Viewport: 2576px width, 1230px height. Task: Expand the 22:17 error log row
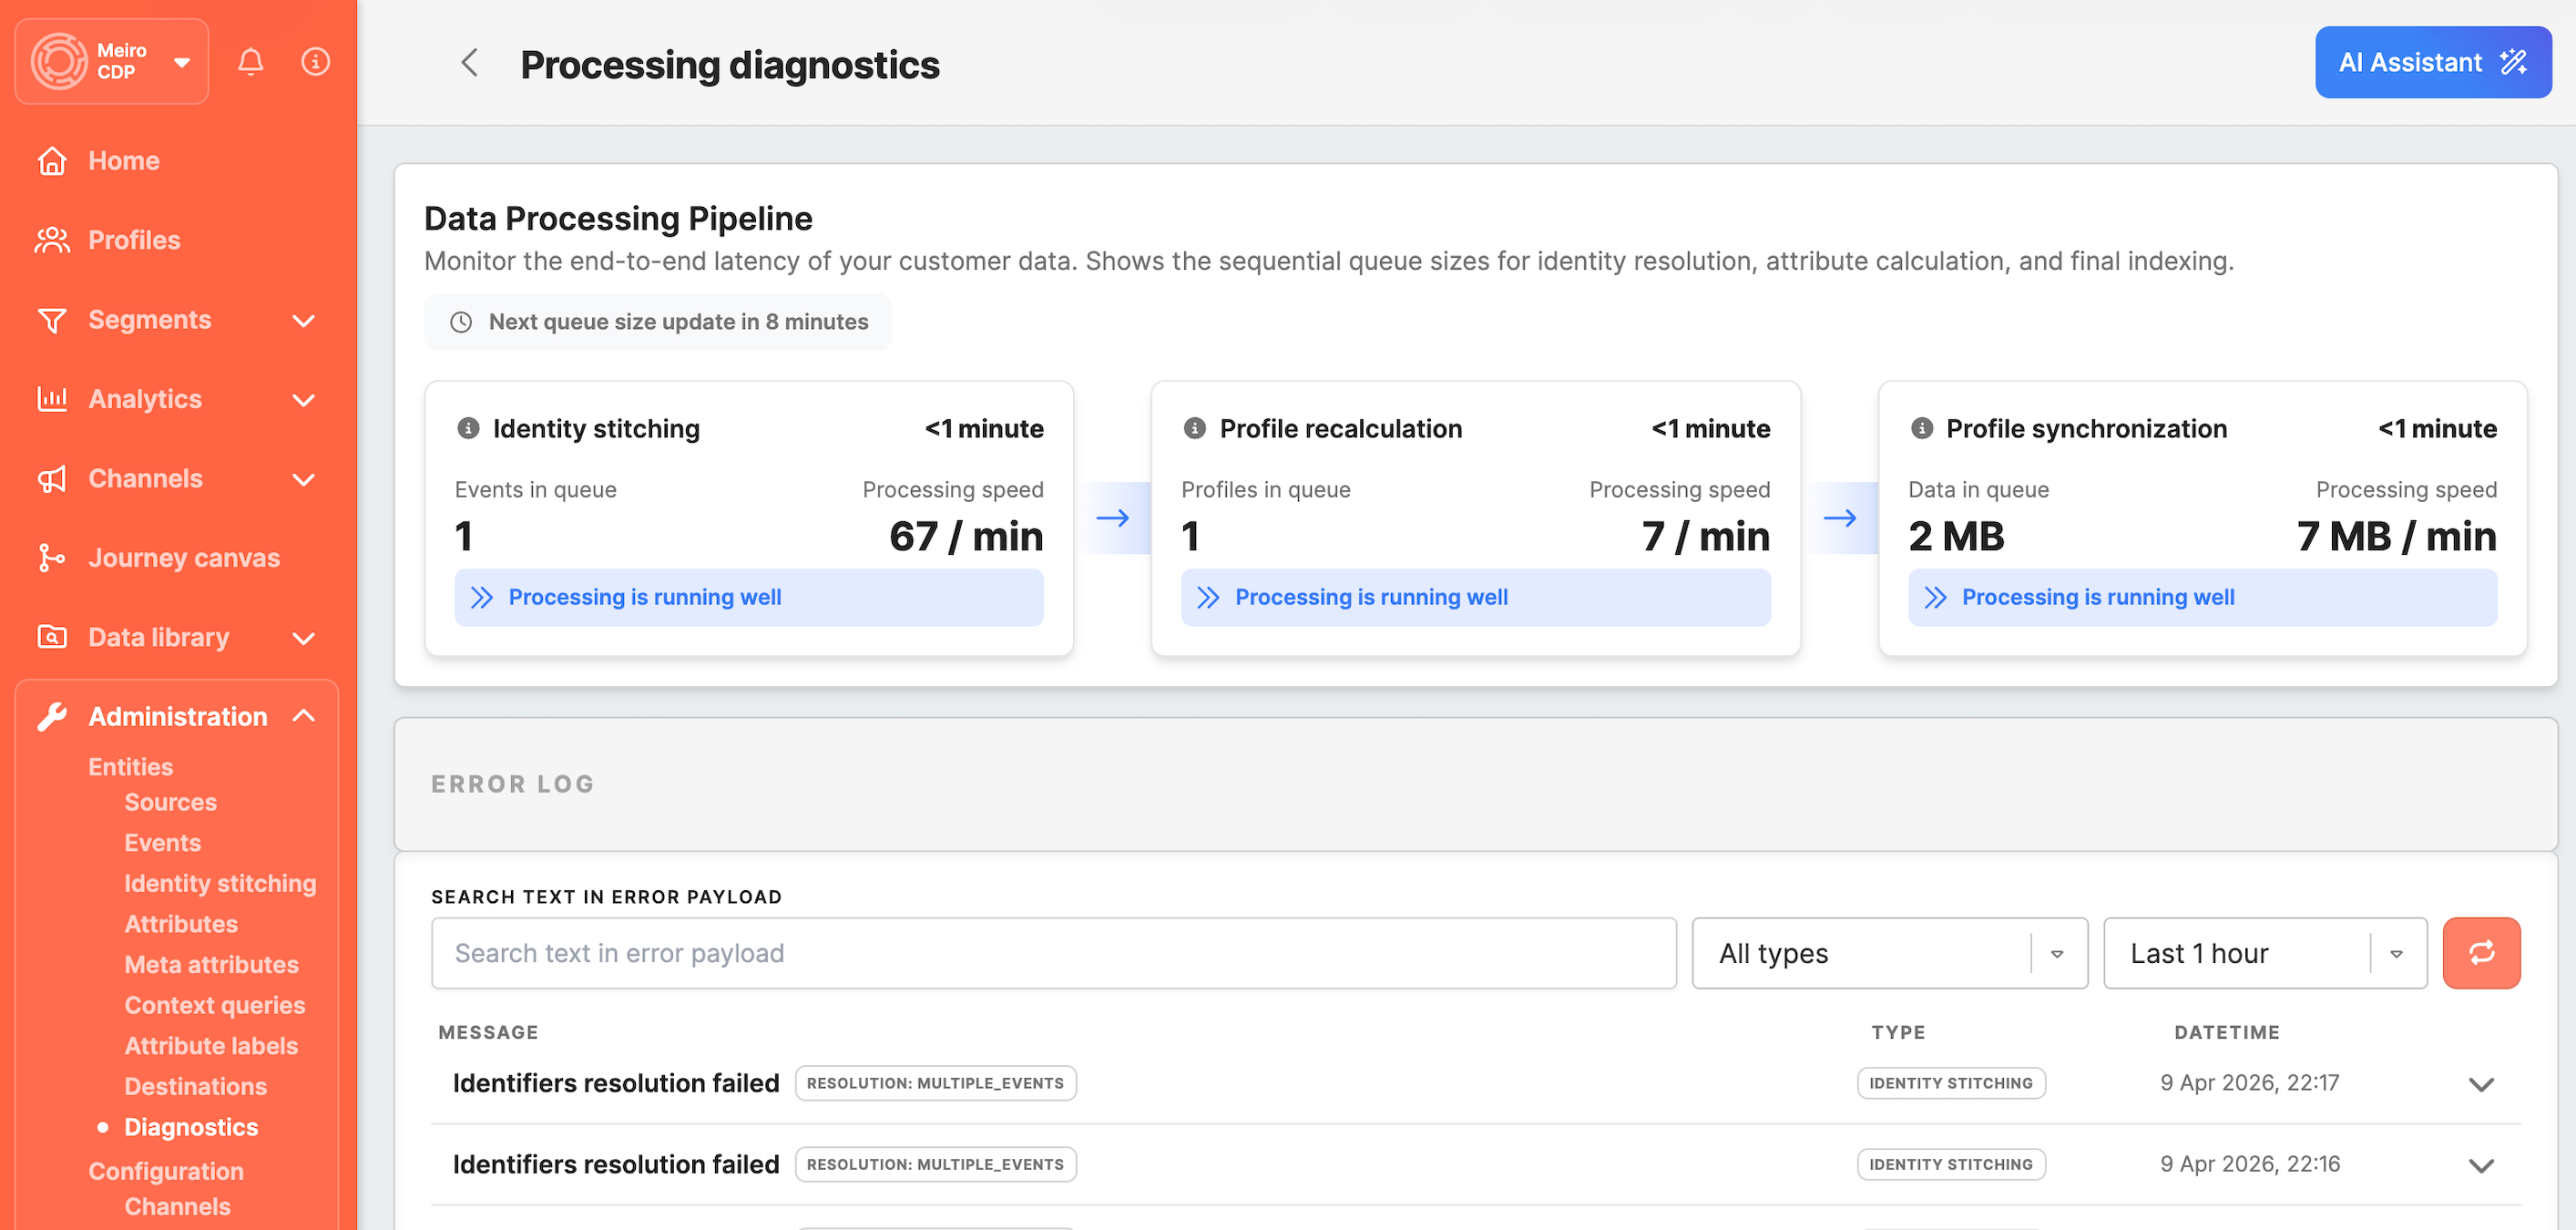(2481, 1084)
